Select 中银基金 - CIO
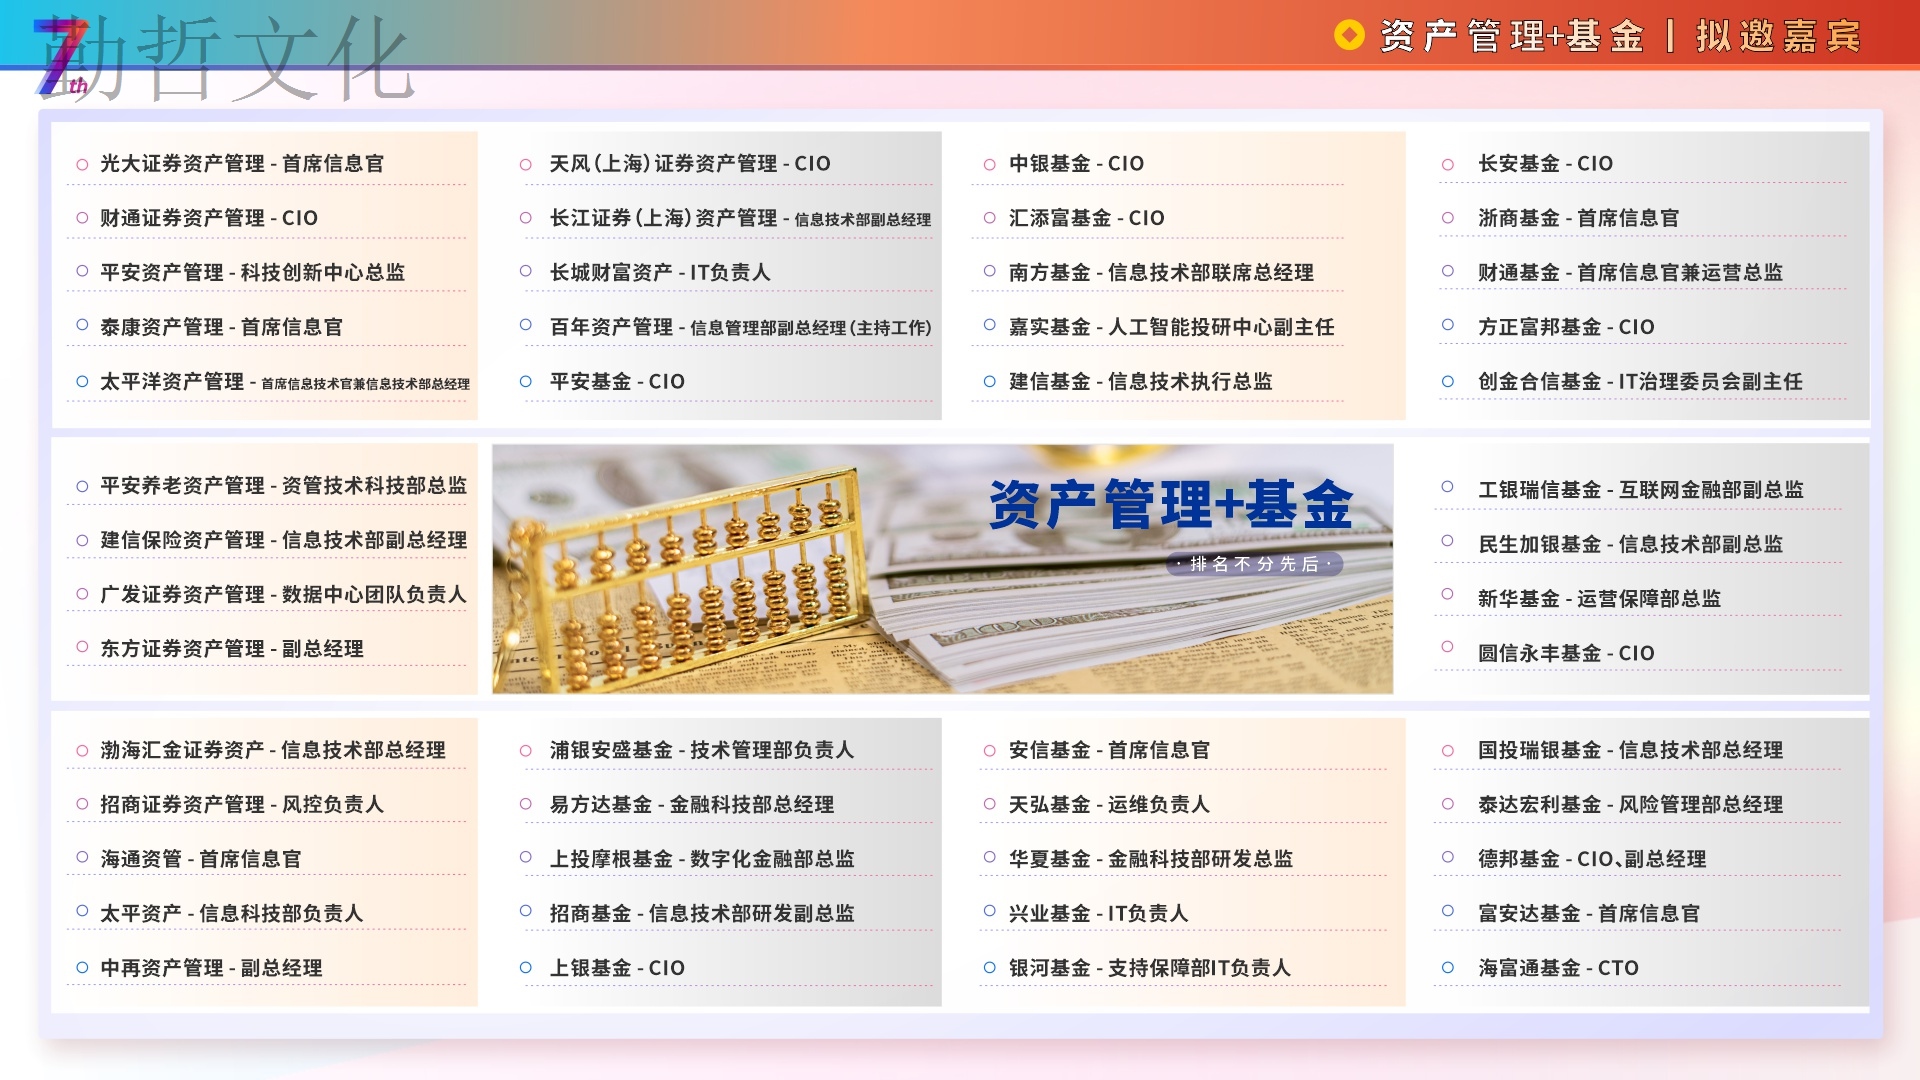The width and height of the screenshot is (1920, 1080). point(1076,164)
